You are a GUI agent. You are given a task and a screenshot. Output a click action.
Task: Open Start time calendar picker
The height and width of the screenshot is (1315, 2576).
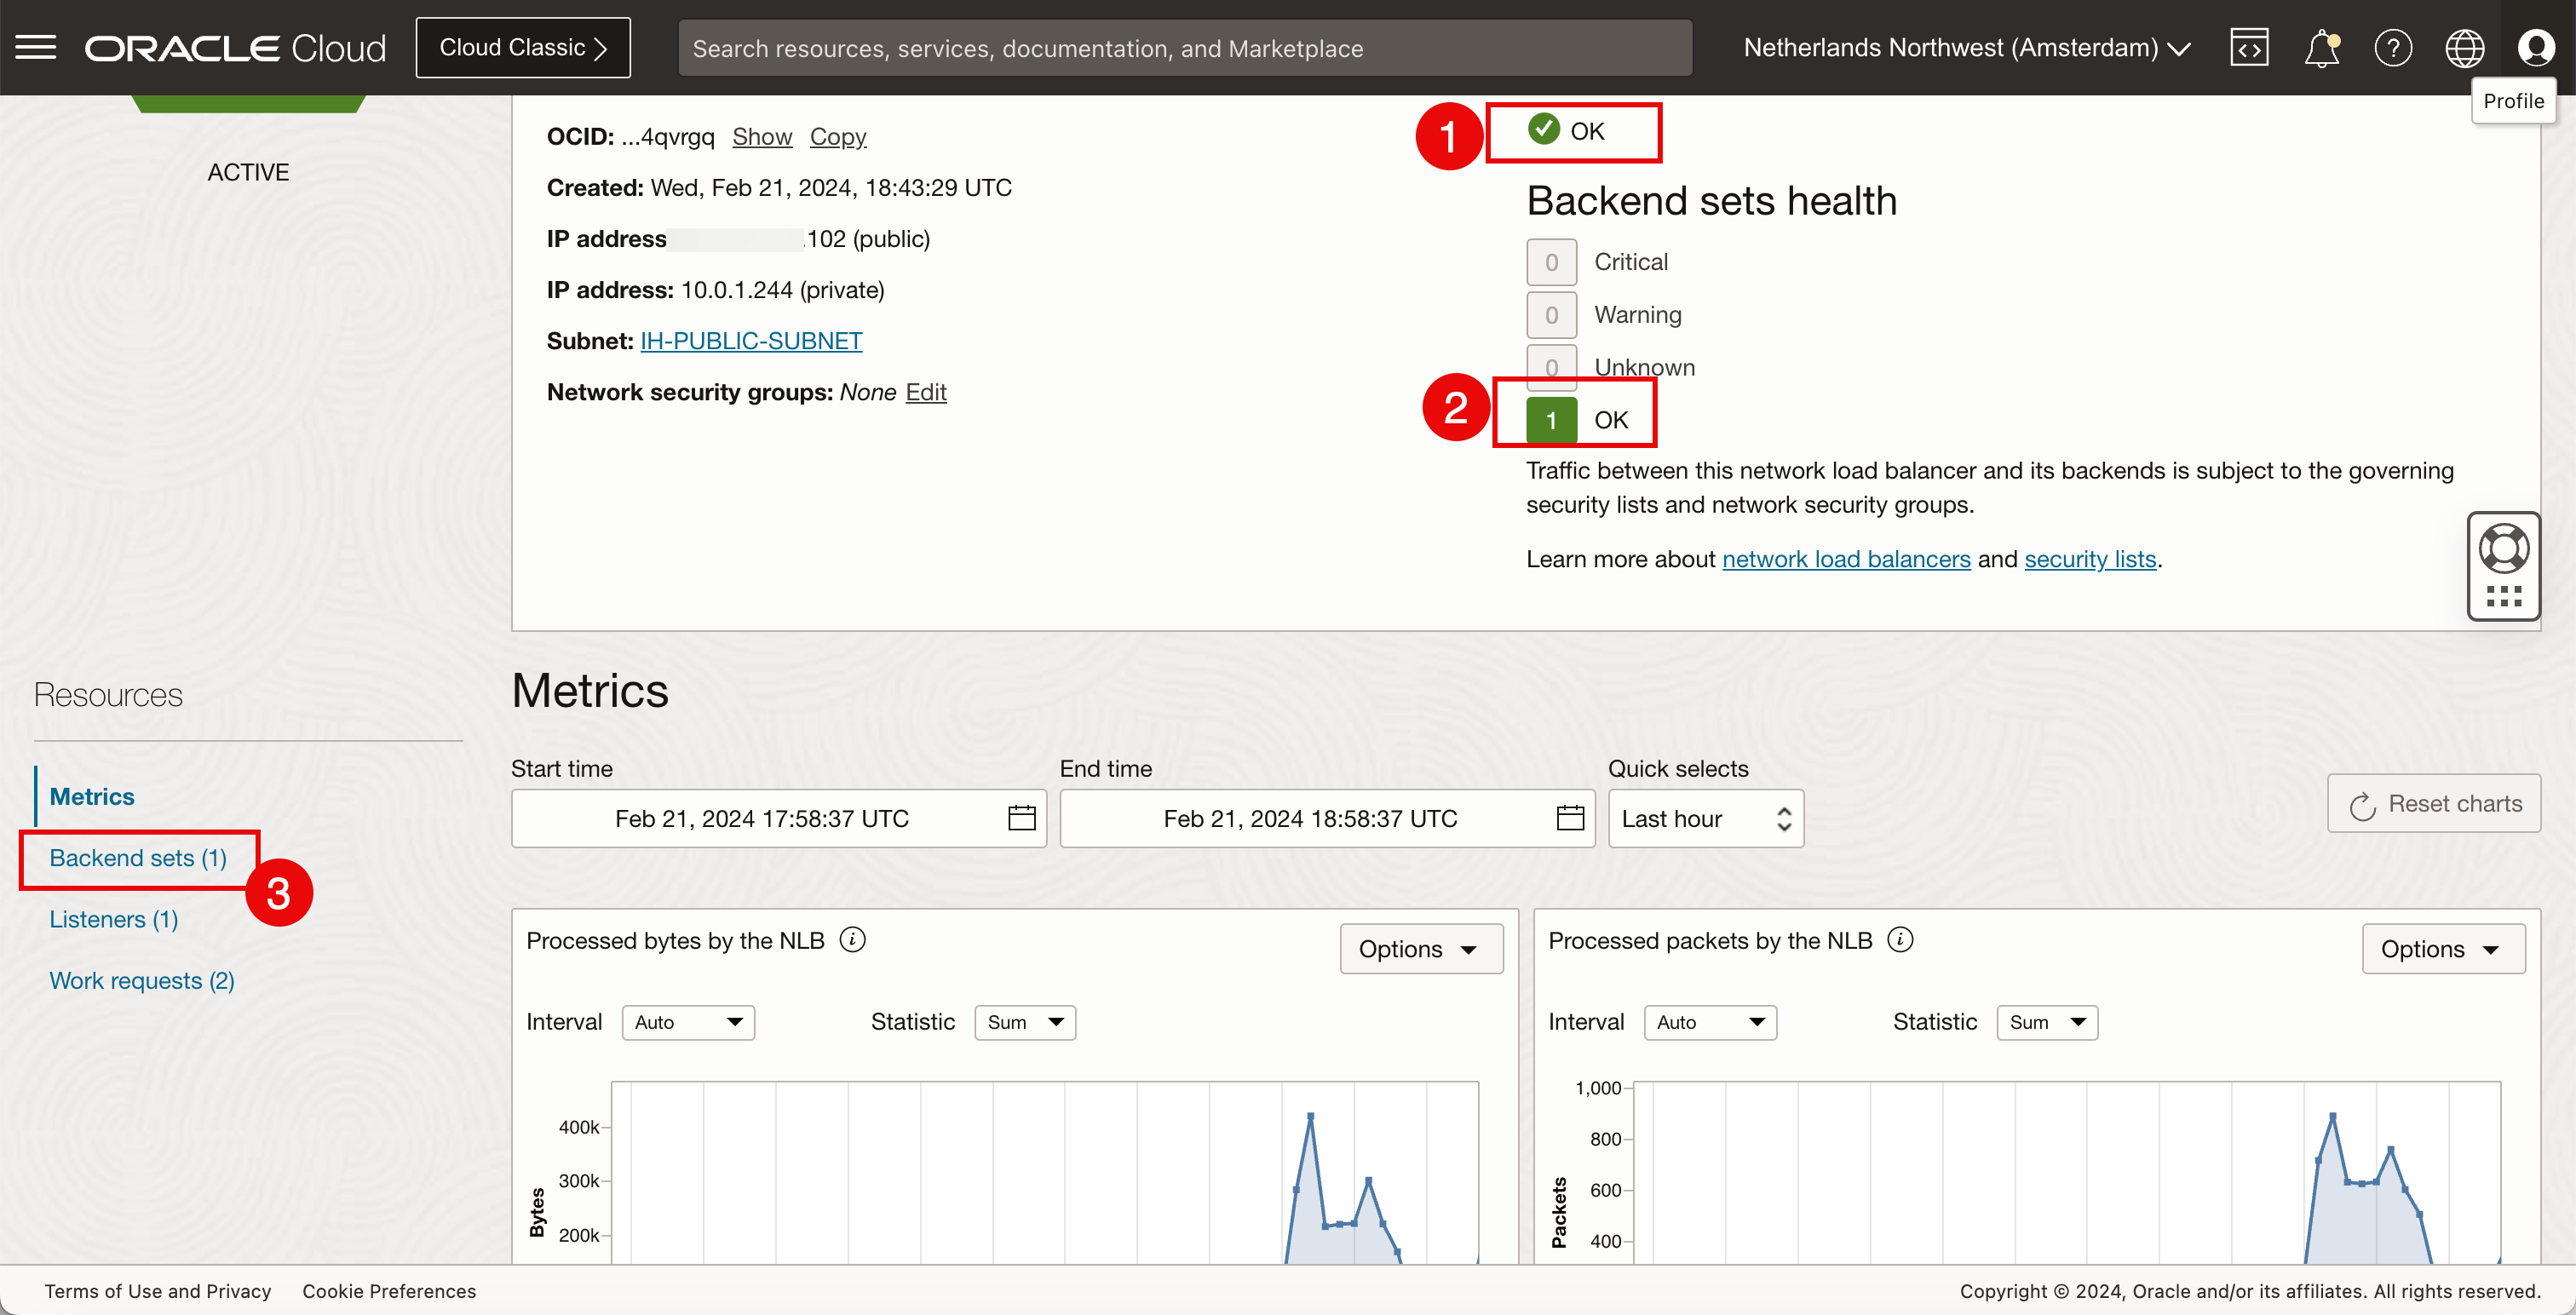(1021, 818)
